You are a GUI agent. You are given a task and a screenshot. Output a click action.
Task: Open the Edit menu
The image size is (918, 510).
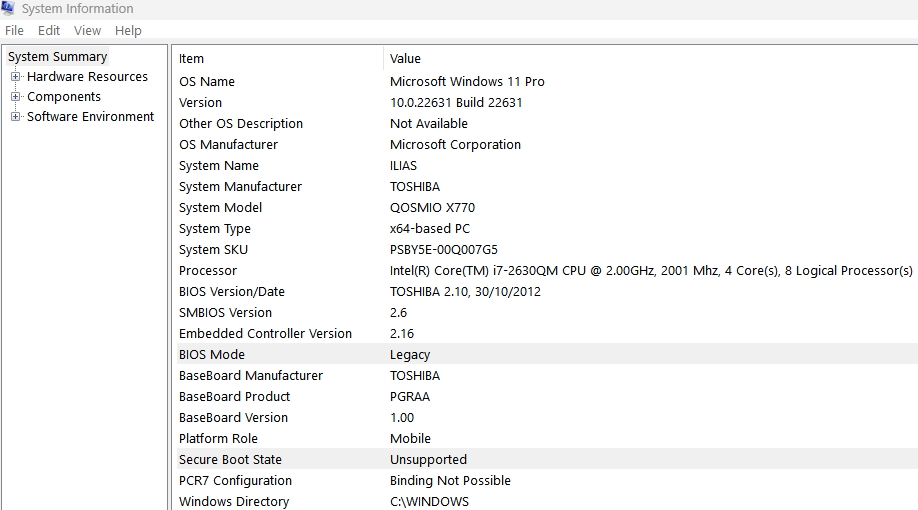tap(49, 30)
